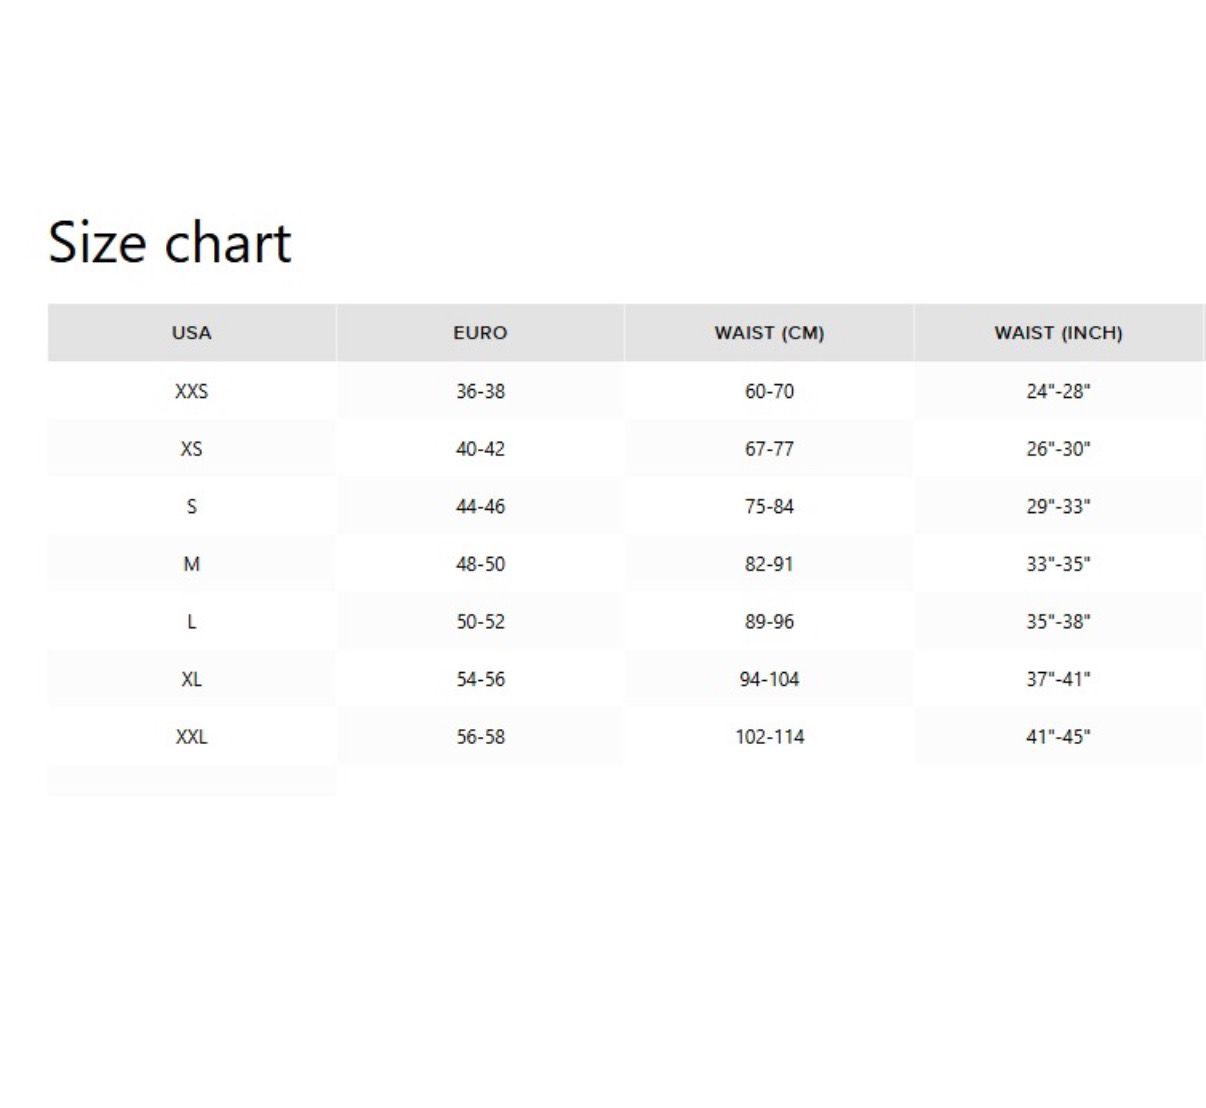1206x1108 pixels.
Task: Select the XL size cell
Action: click(x=191, y=679)
